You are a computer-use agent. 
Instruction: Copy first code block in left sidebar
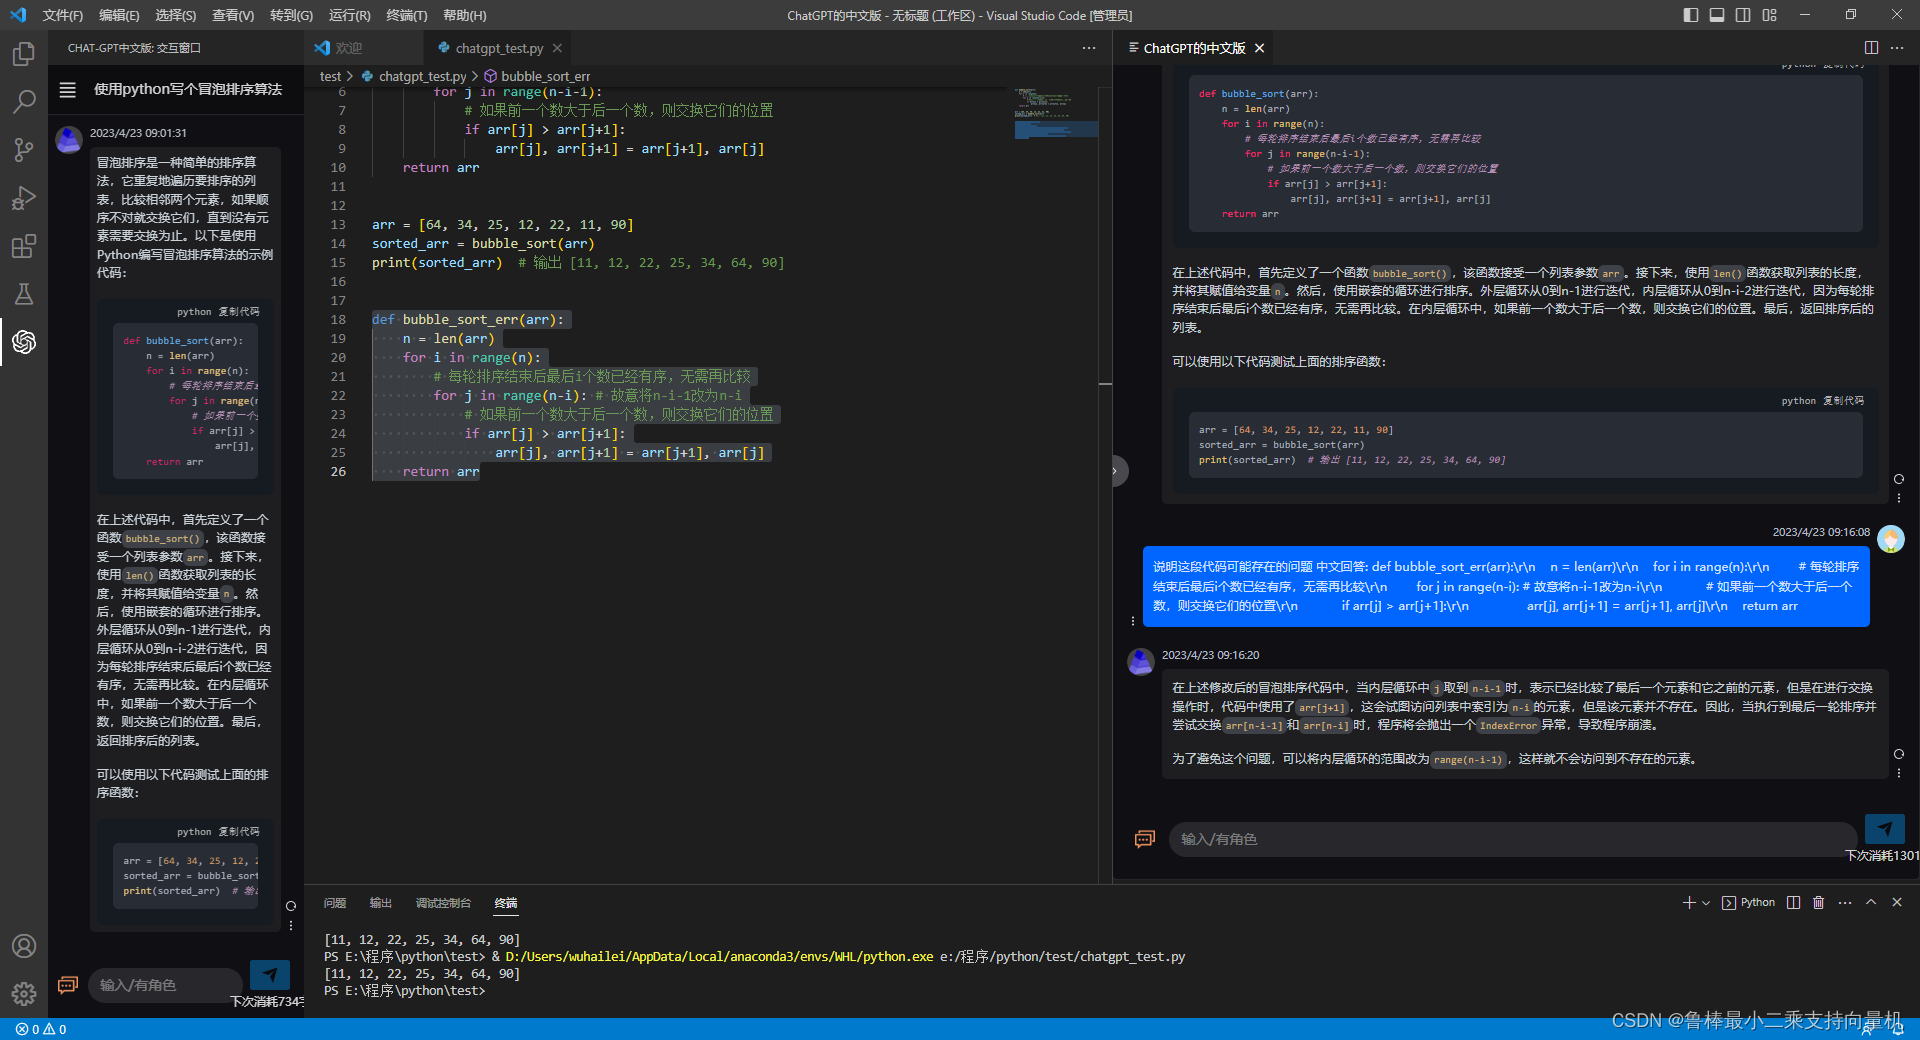coord(239,312)
